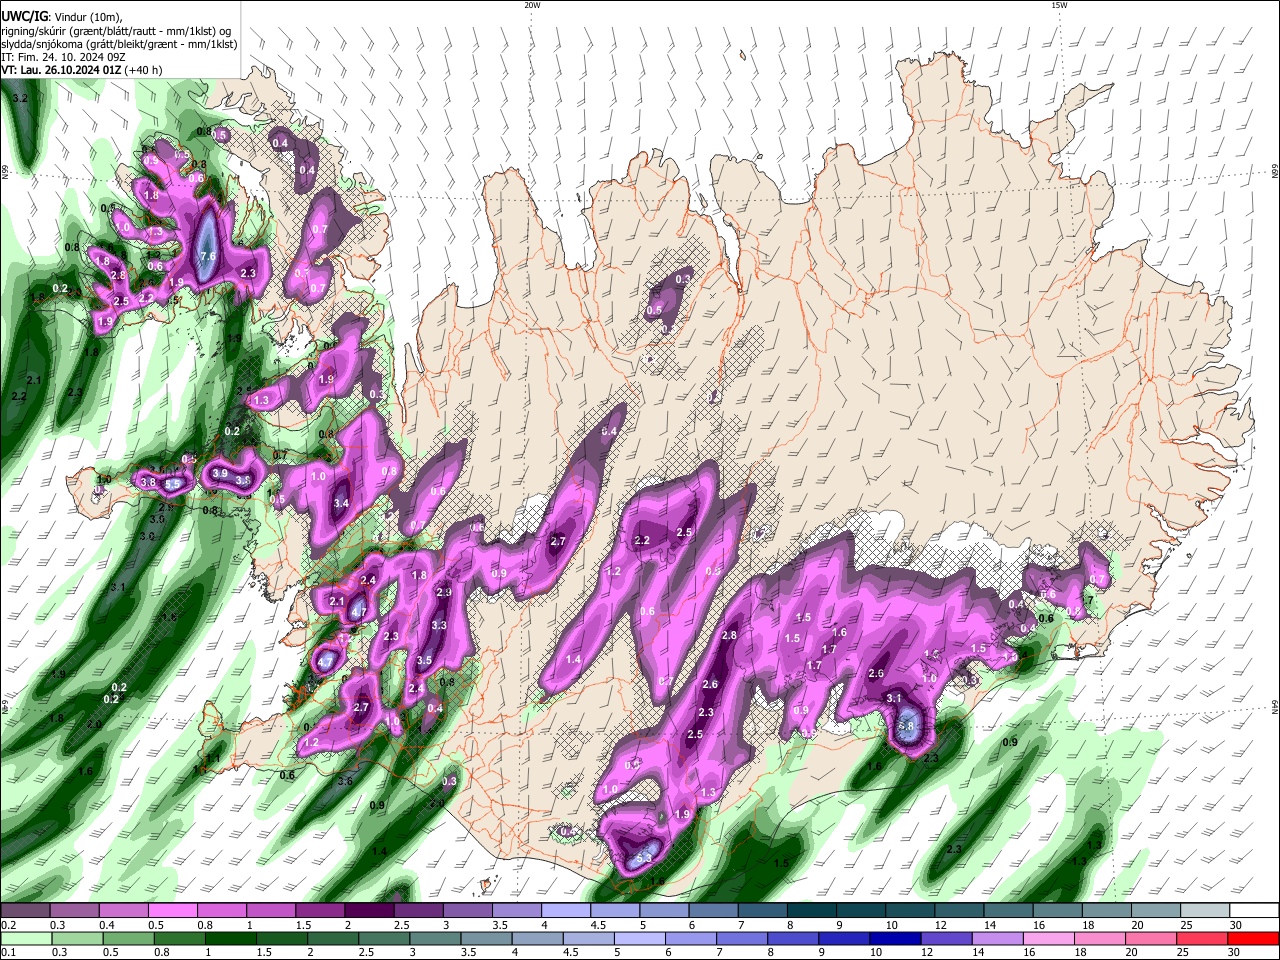1280x960 pixels.
Task: Pick upper legend swatch starting at 8 (dark teal)
Action: click(812, 910)
